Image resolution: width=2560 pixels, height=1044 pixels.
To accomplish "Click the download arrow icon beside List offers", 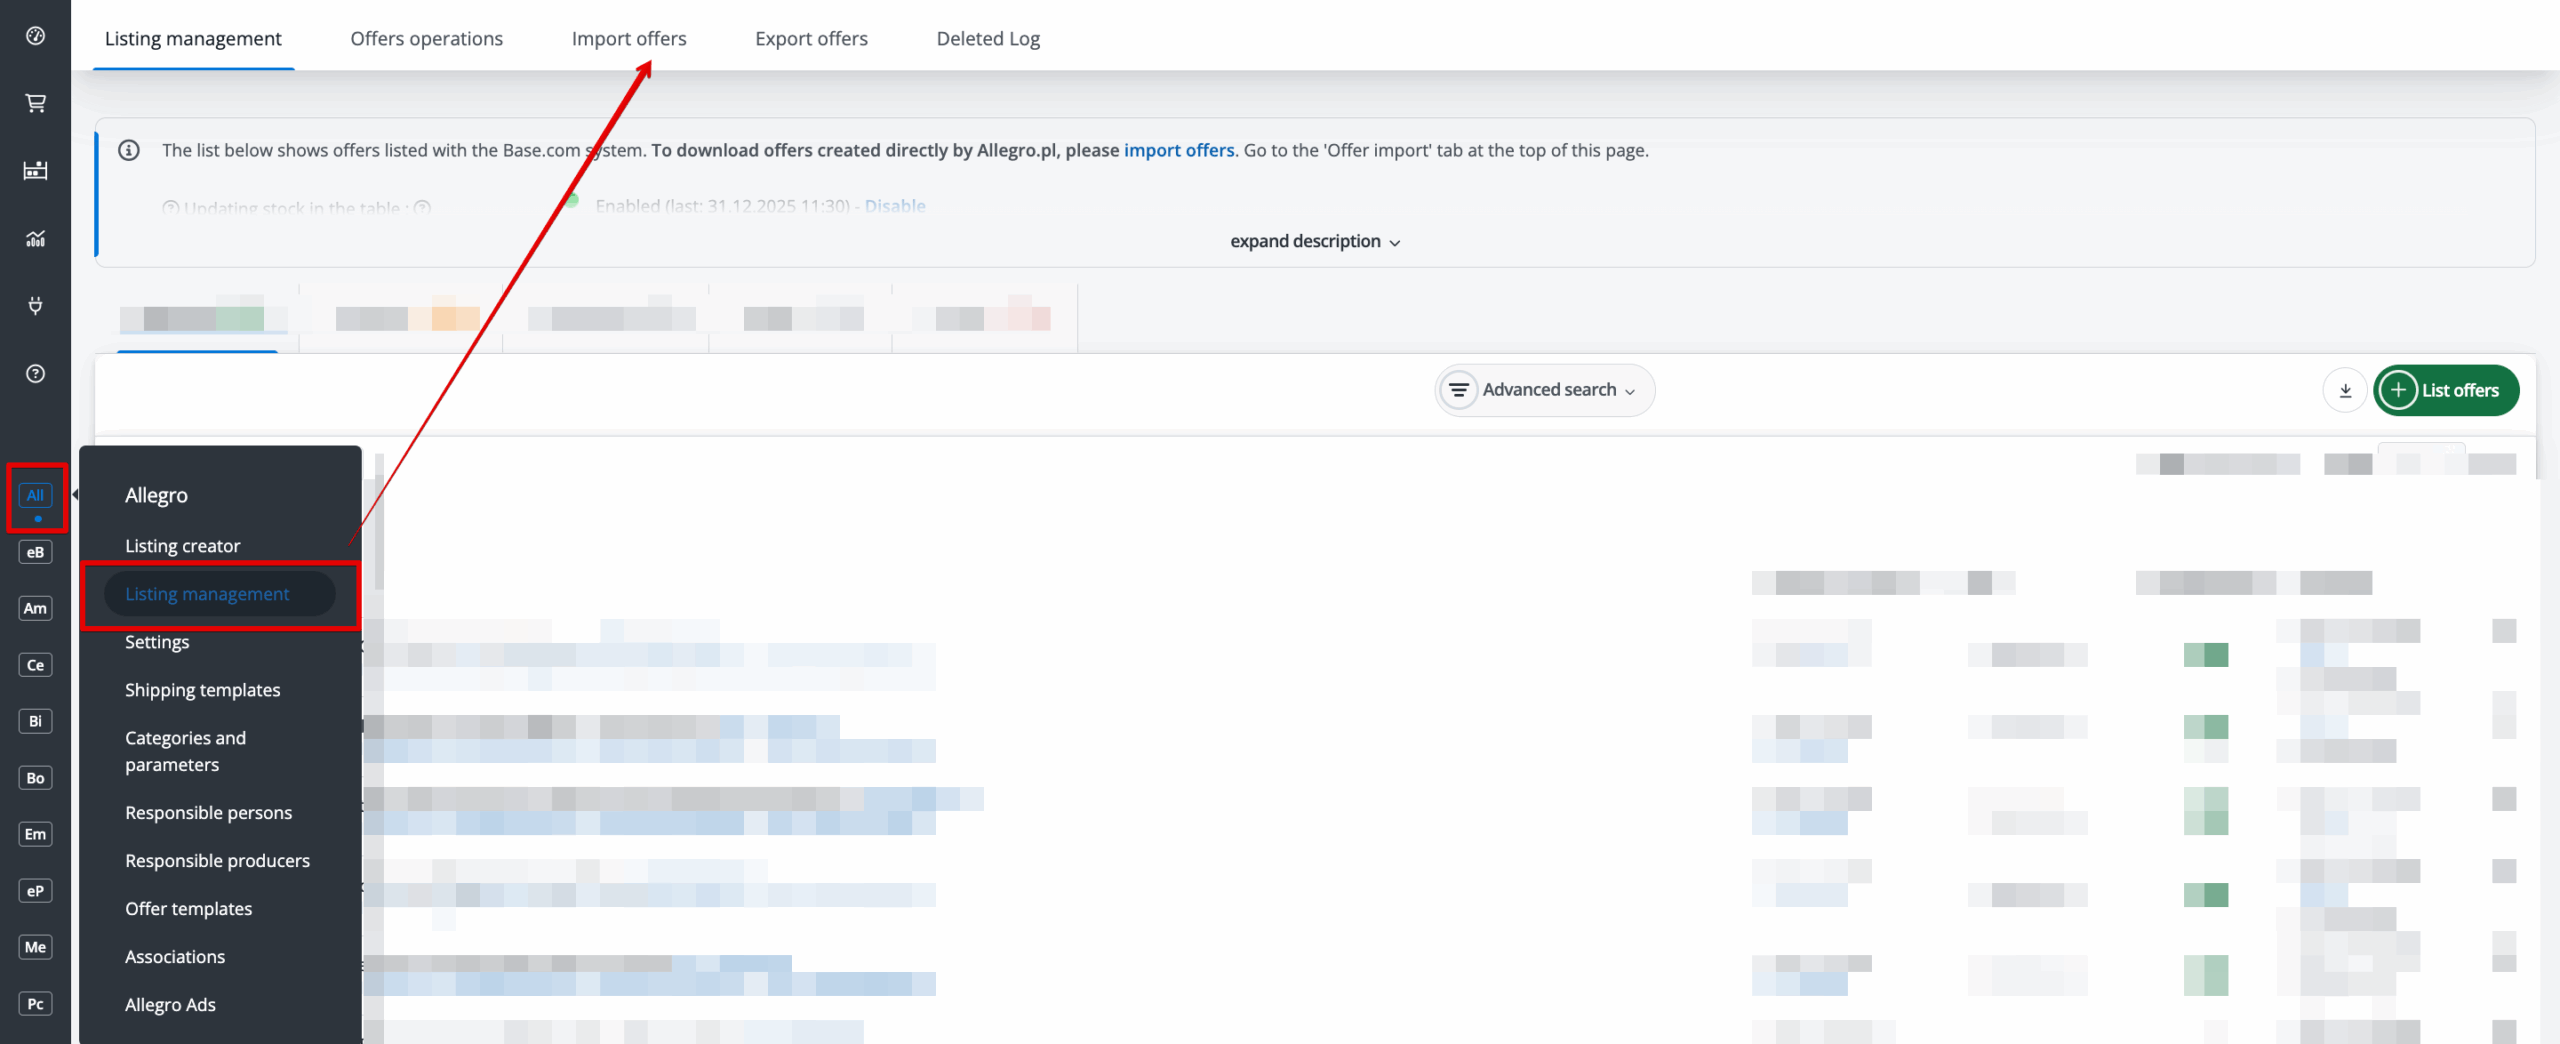I will (x=2345, y=391).
